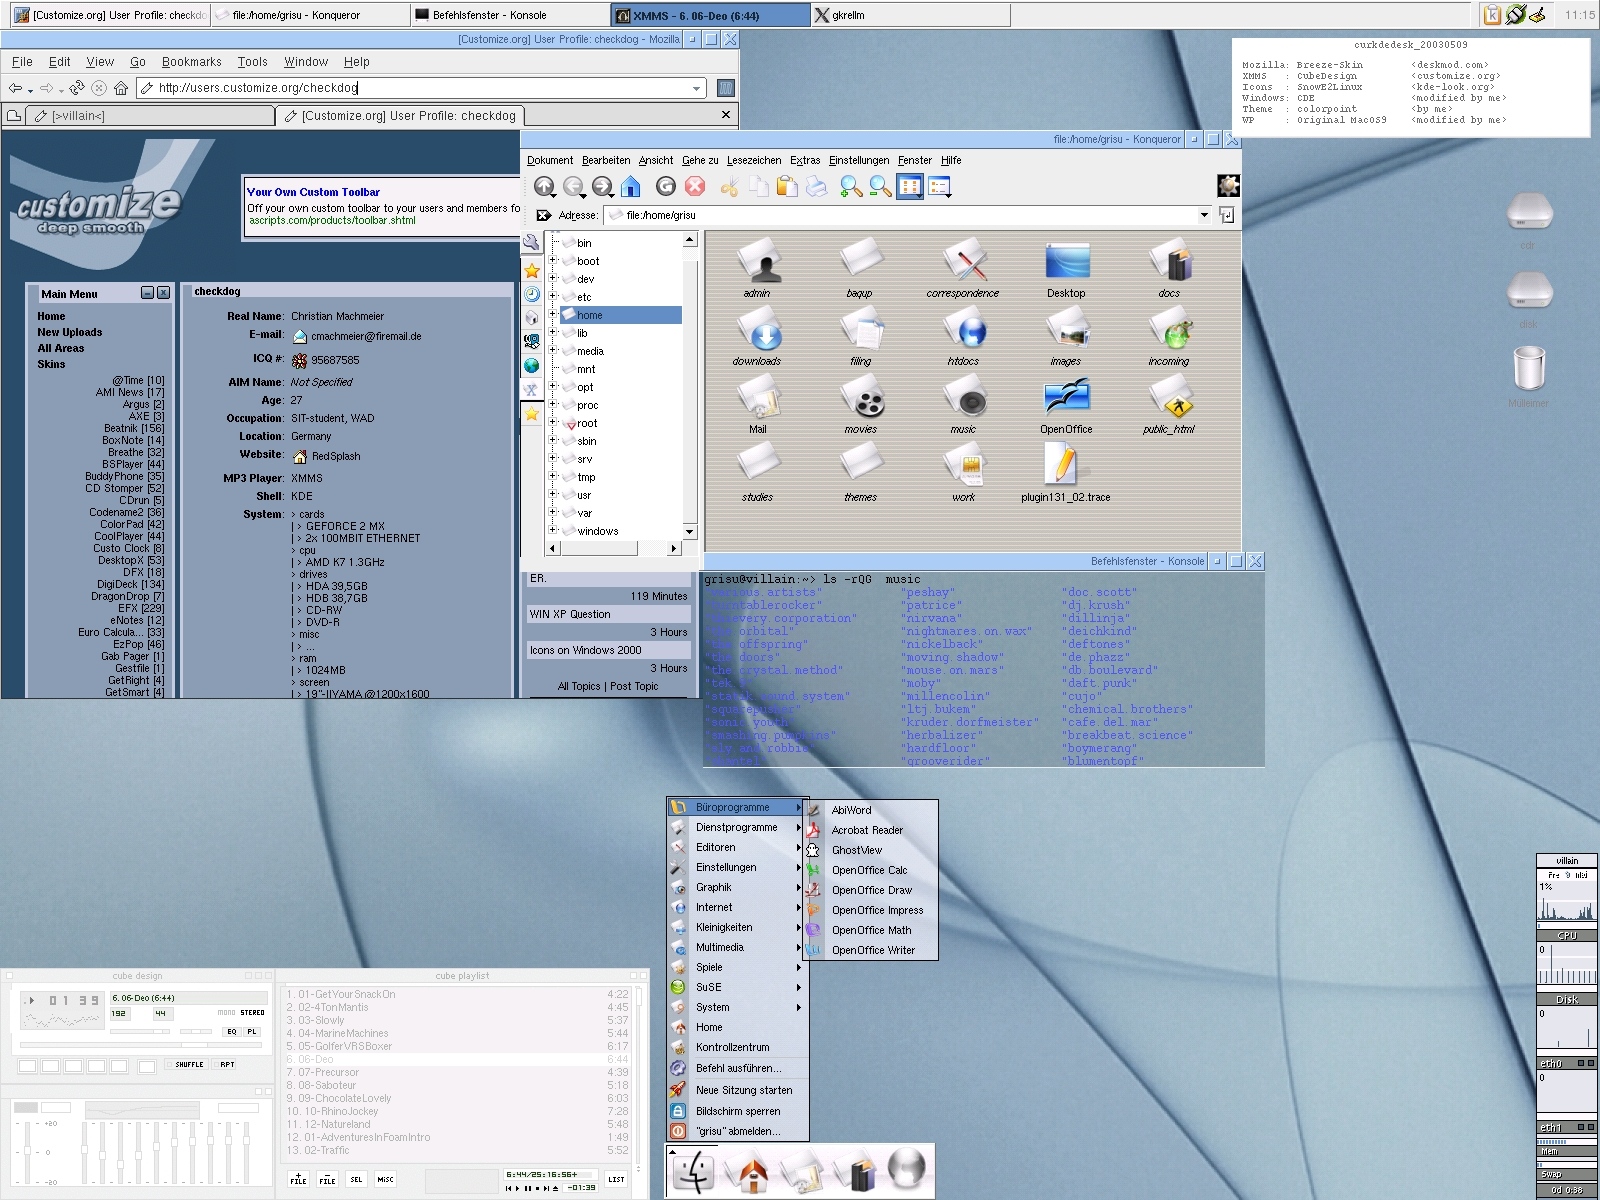Expand the 'home' tree node

pyautogui.click(x=552, y=314)
